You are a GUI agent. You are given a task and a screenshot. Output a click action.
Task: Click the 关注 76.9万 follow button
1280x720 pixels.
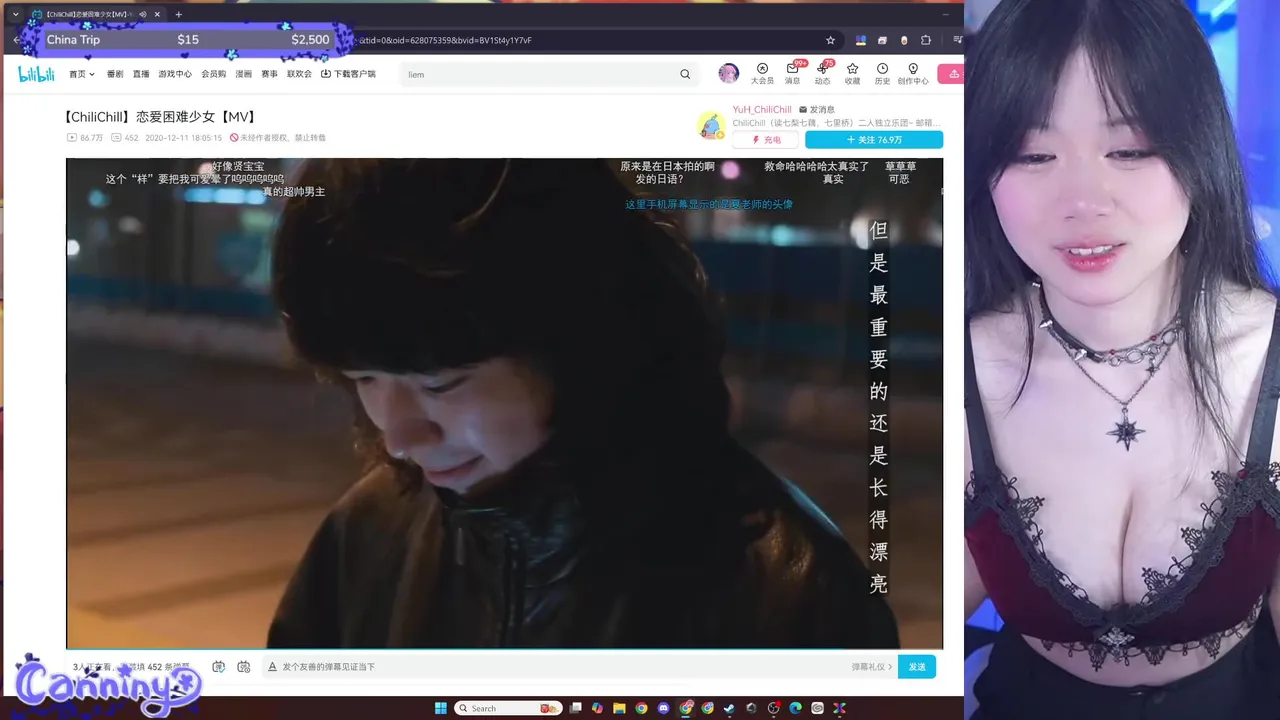click(874, 140)
